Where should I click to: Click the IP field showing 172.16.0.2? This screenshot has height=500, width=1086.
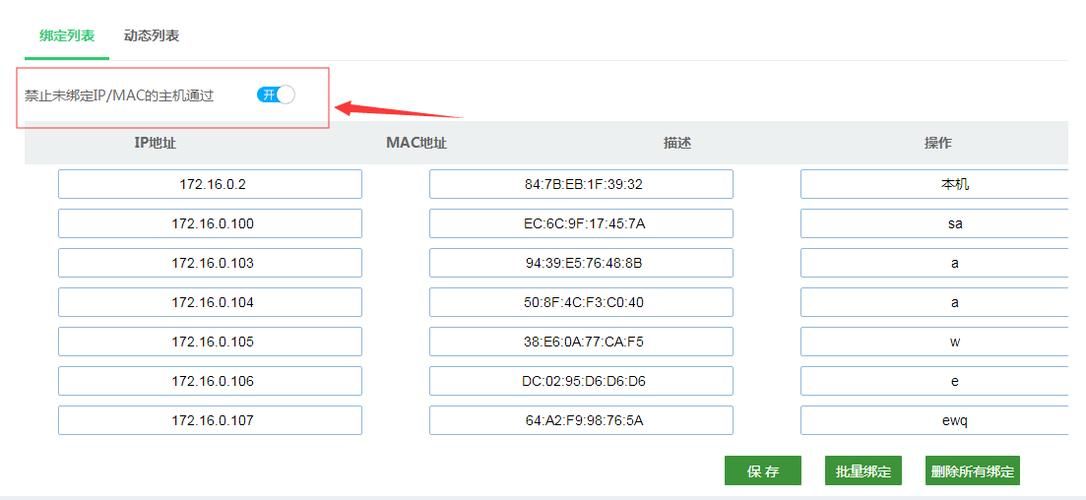[x=210, y=184]
